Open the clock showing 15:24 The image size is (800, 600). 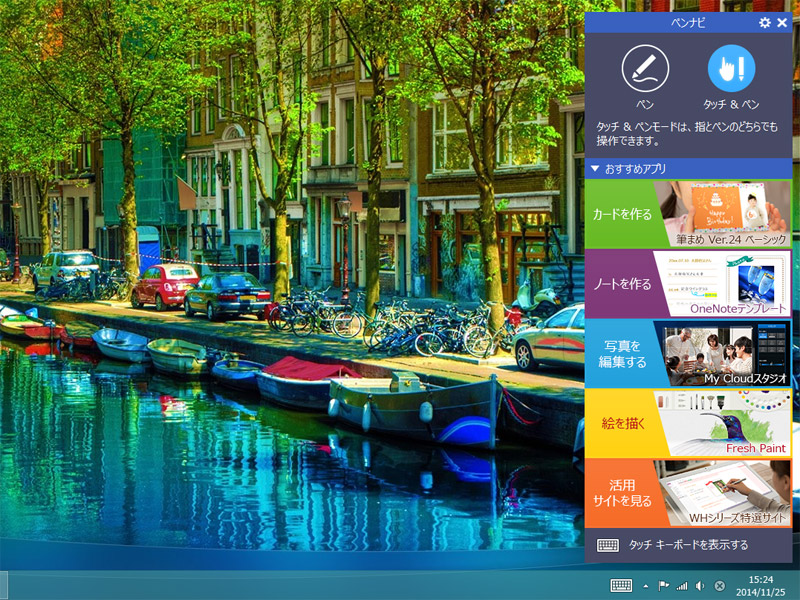(761, 585)
